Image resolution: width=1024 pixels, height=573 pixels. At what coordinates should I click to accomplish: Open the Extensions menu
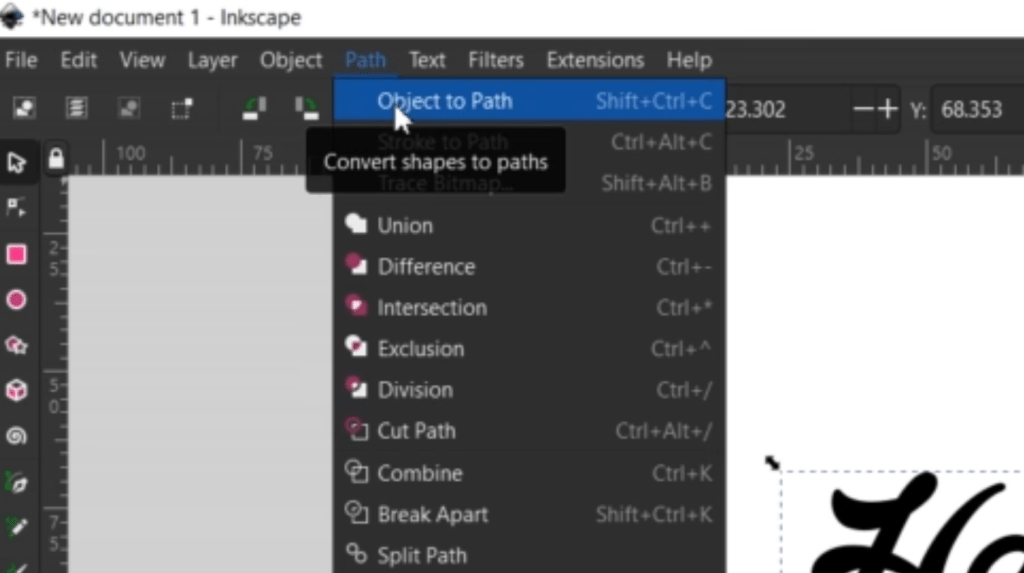(595, 60)
